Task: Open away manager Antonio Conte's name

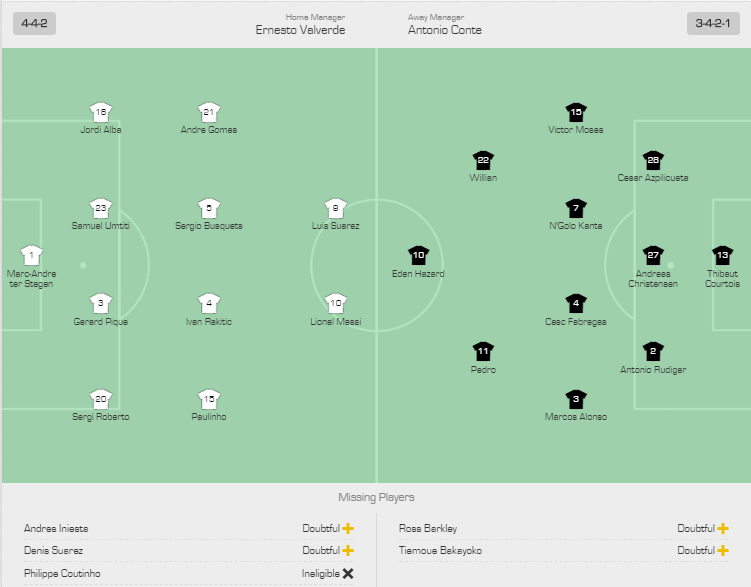Action: coord(445,30)
